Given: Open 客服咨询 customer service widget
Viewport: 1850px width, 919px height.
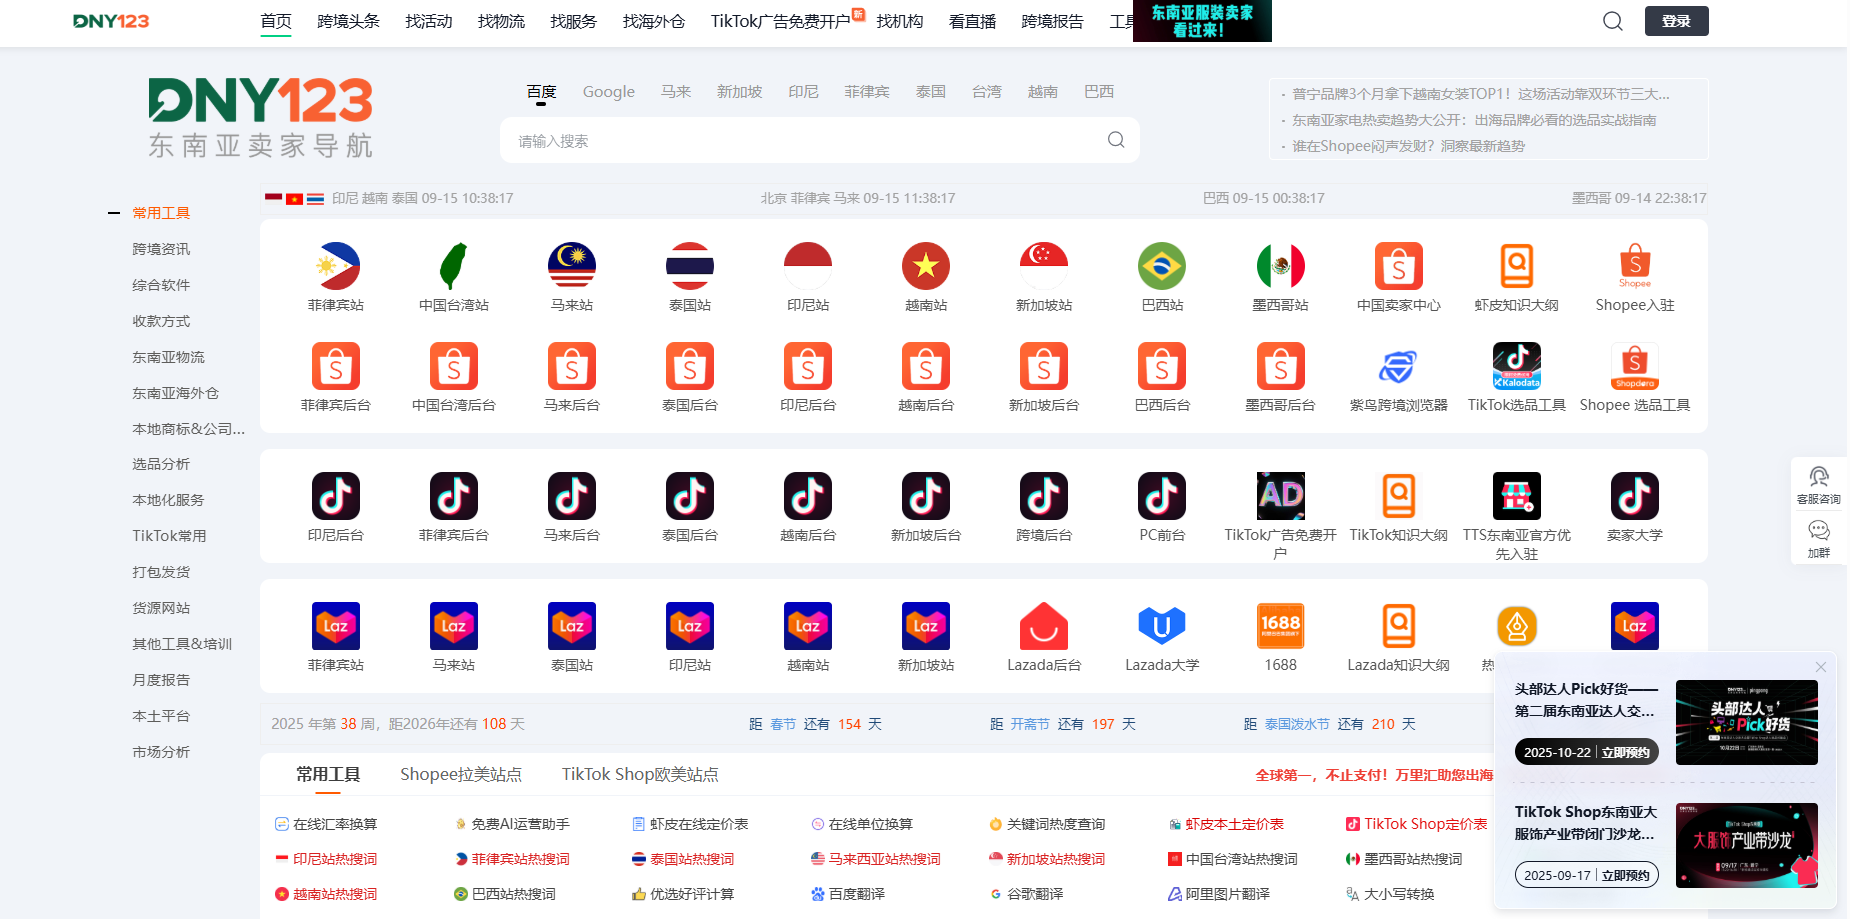Looking at the screenshot, I should pos(1819,485).
